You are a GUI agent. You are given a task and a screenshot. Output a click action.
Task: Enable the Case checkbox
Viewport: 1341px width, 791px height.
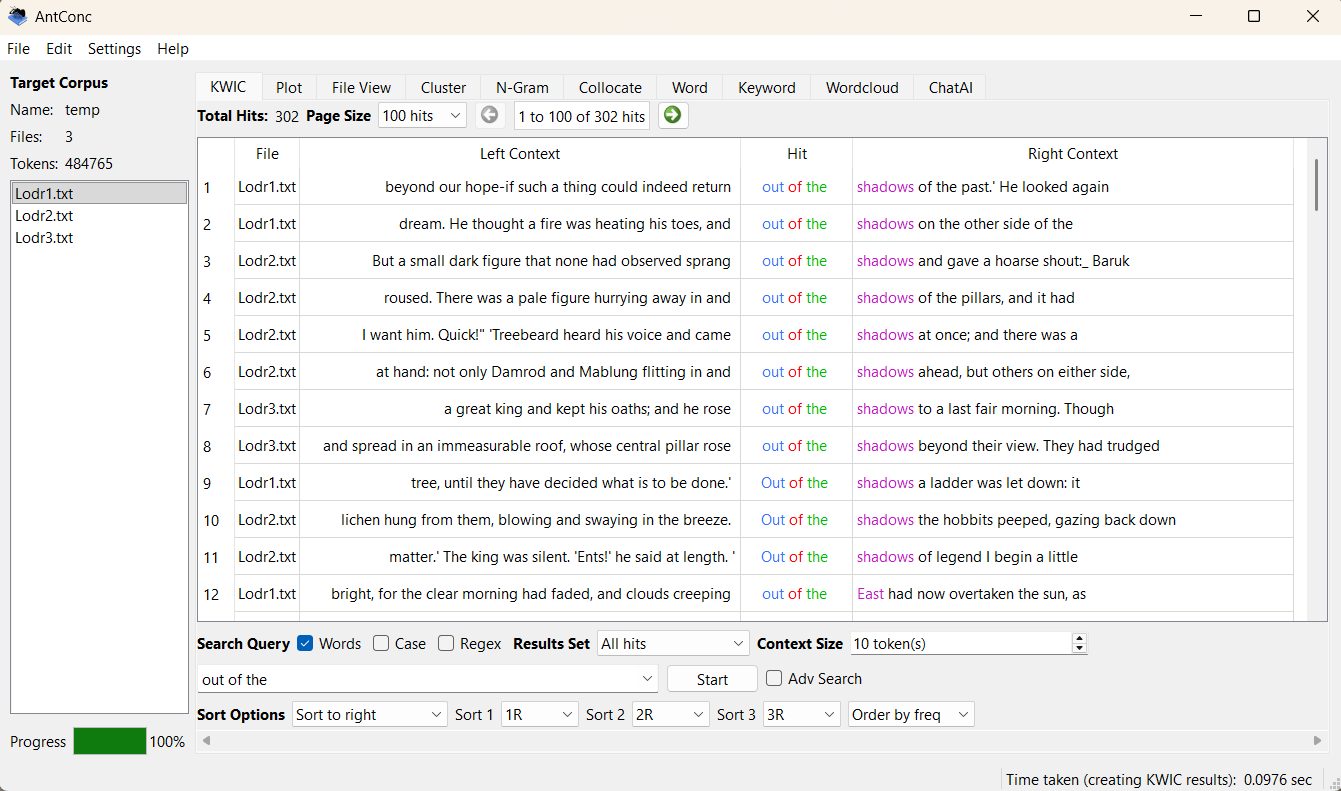point(381,644)
